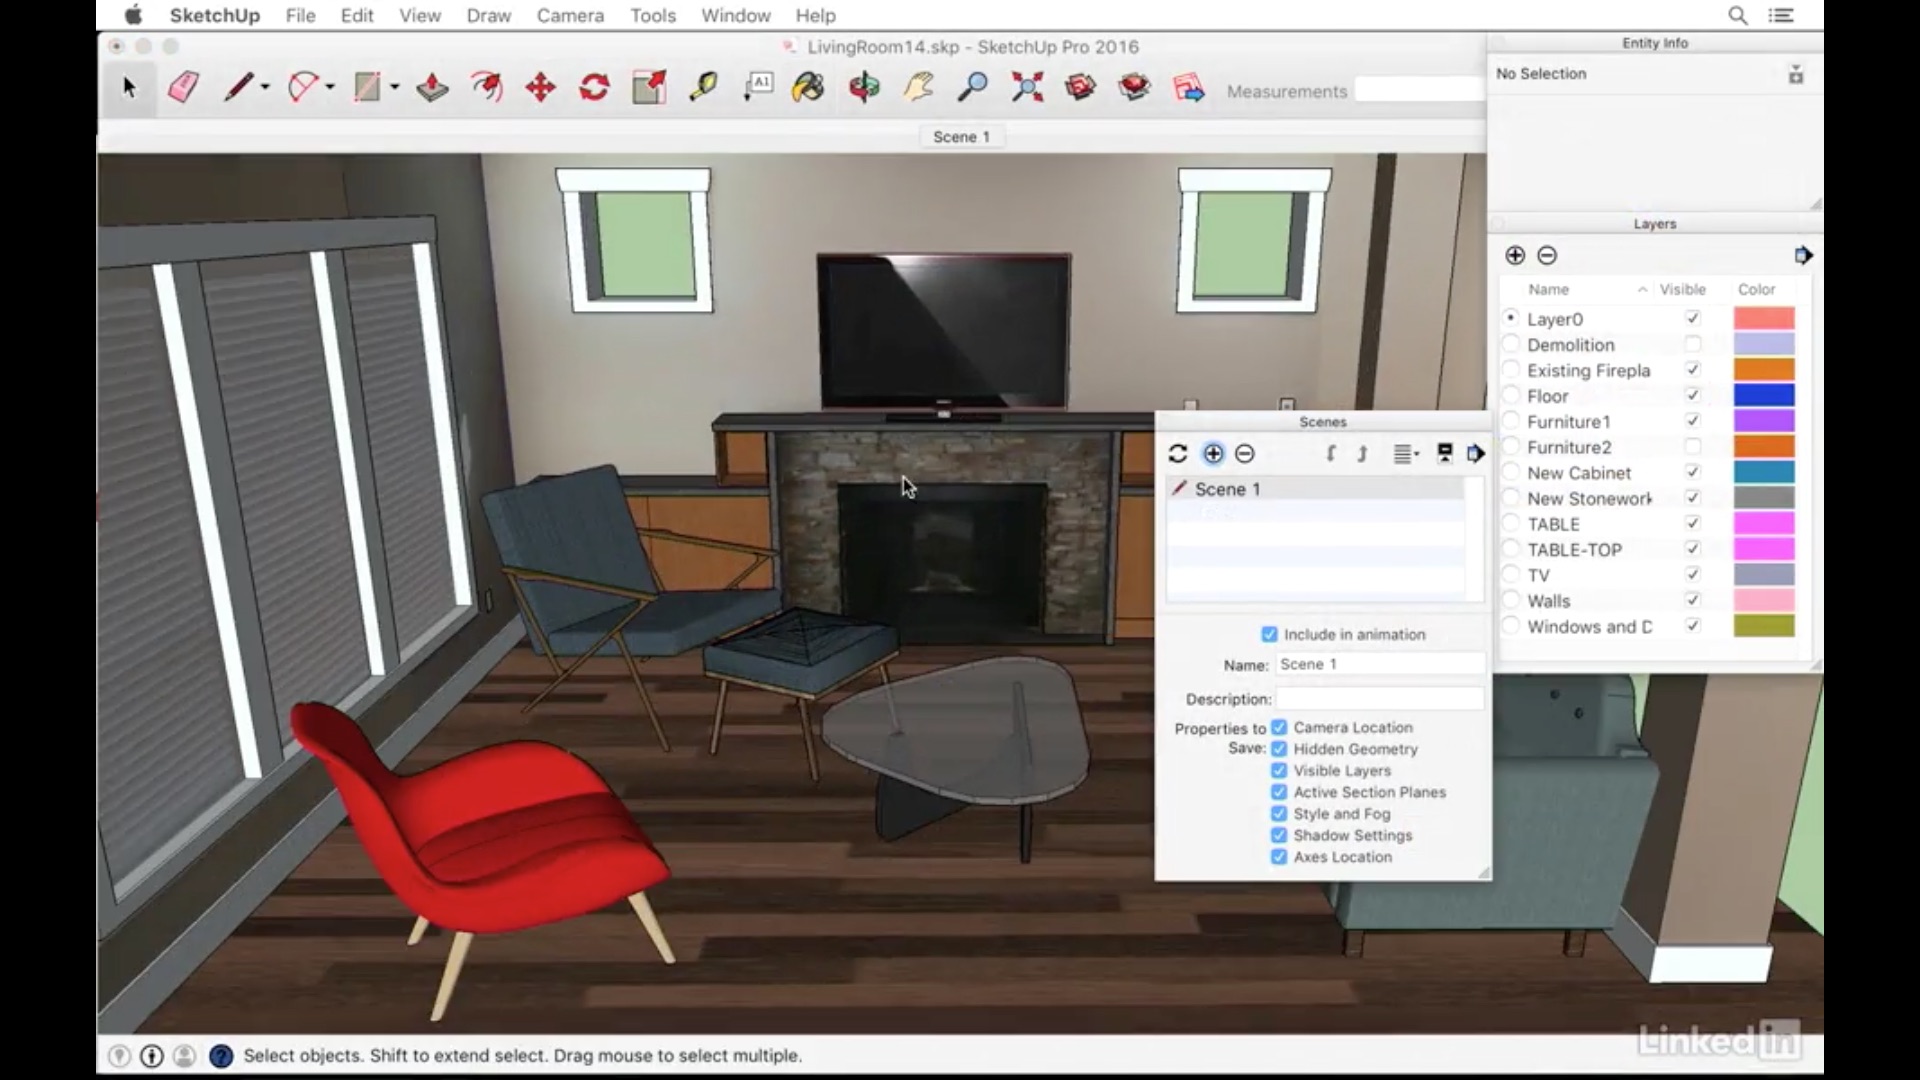
Task: Click the TV layer color swatch
Action: pos(1763,575)
